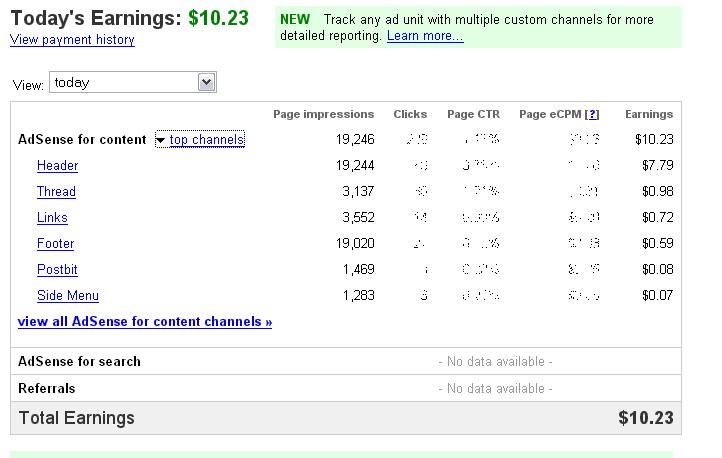The width and height of the screenshot is (722, 458).
Task: Click the Referrals row label
Action: pos(47,389)
